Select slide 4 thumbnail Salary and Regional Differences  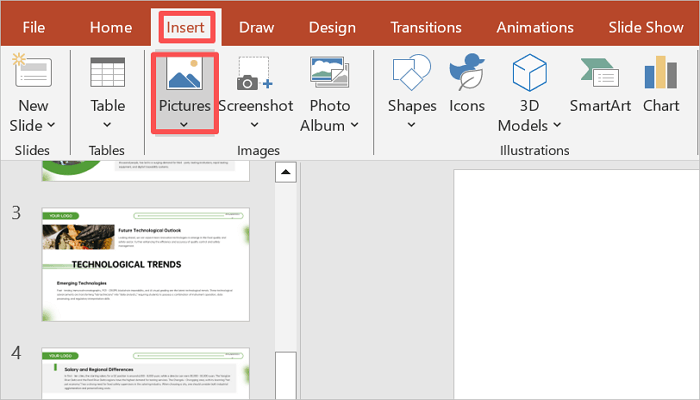[146, 373]
